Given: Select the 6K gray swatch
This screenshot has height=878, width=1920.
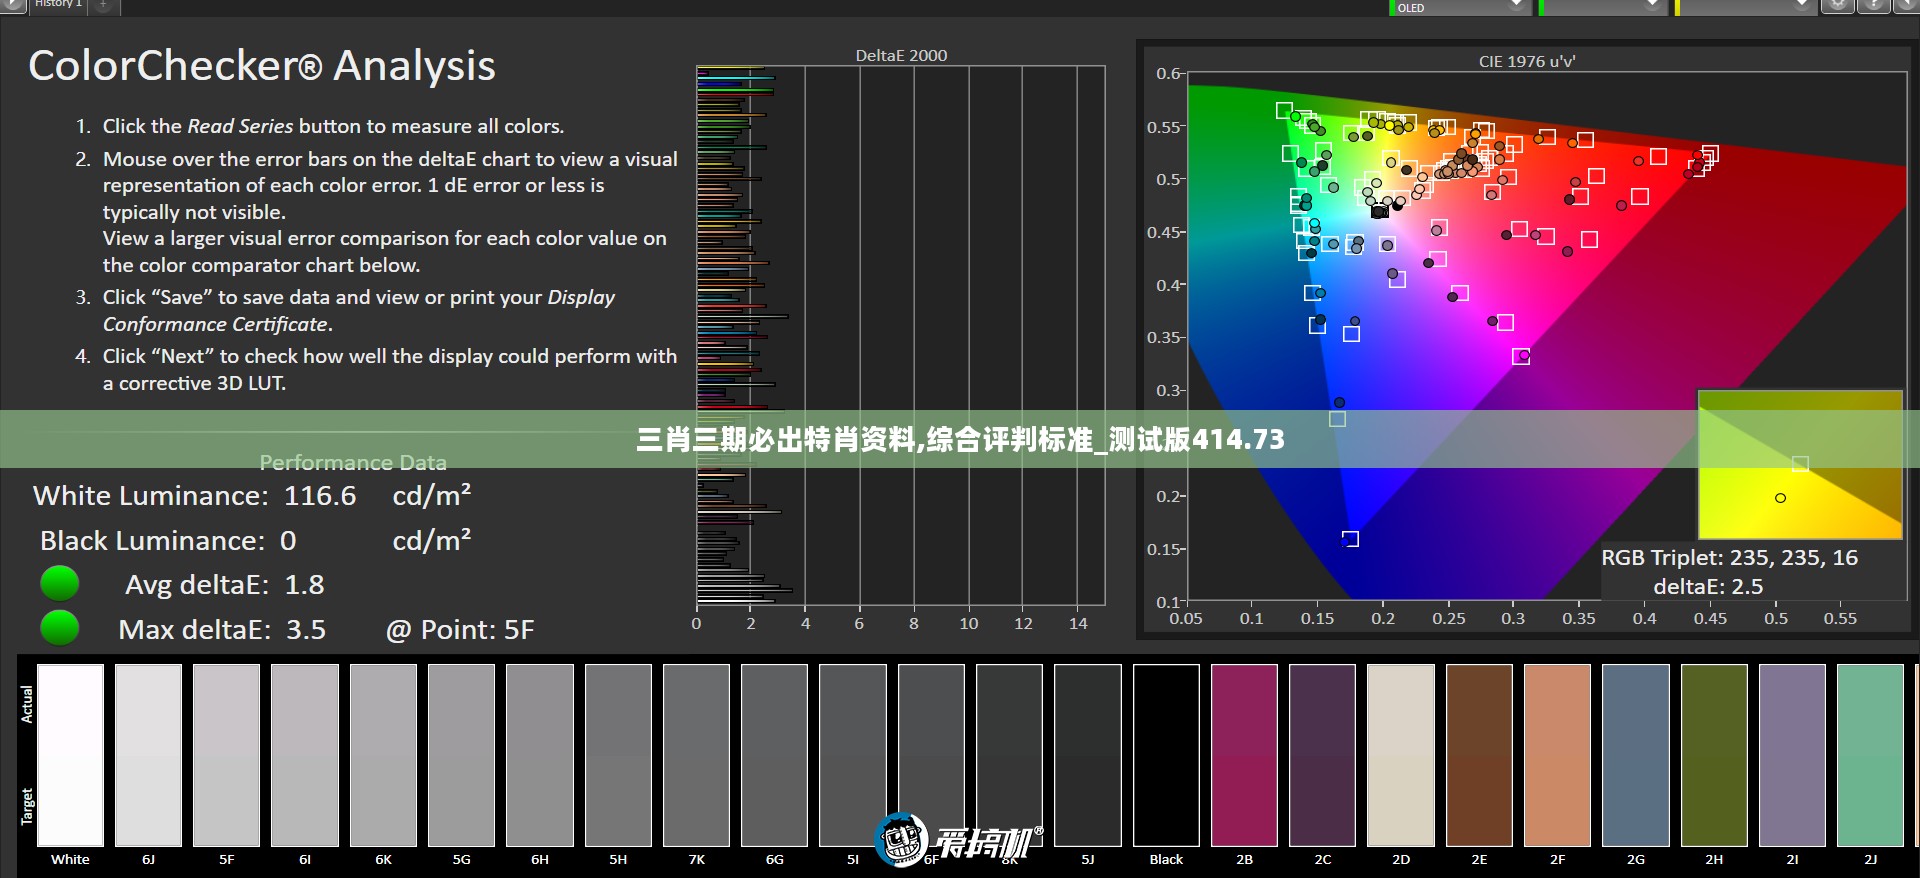Looking at the screenshot, I should point(383,755).
